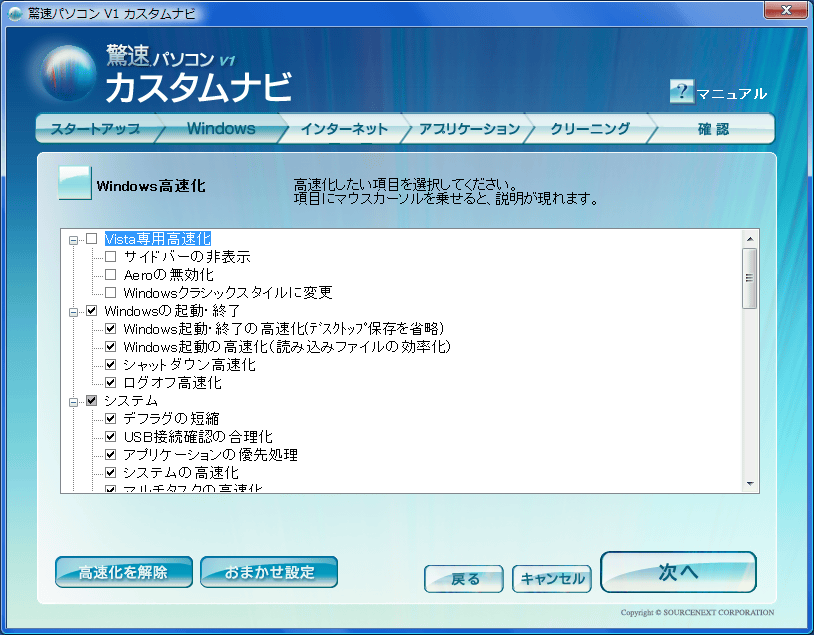The height and width of the screenshot is (635, 814).
Task: Toggle the システム group checkbox
Action: (x=91, y=400)
